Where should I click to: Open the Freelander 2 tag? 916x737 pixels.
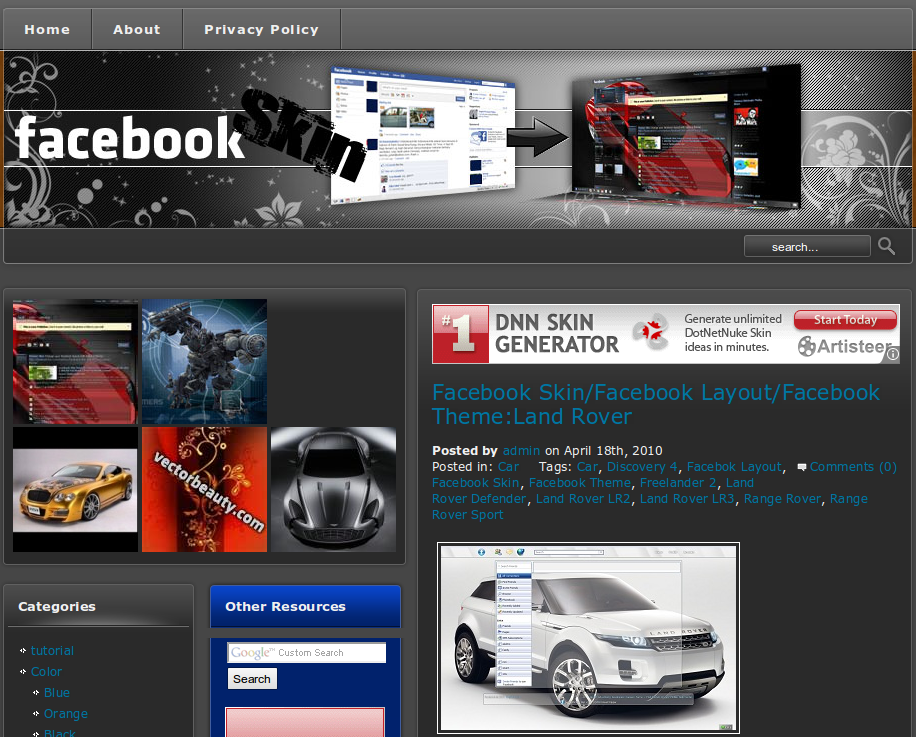tap(678, 483)
